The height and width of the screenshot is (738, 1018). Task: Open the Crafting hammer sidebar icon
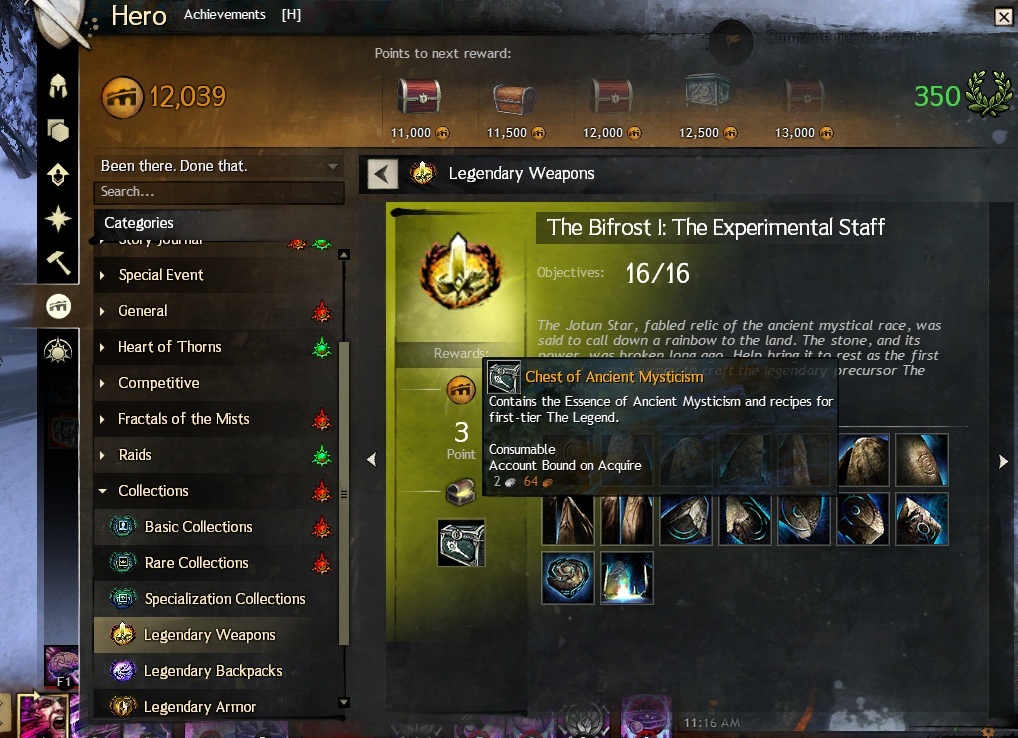point(58,263)
